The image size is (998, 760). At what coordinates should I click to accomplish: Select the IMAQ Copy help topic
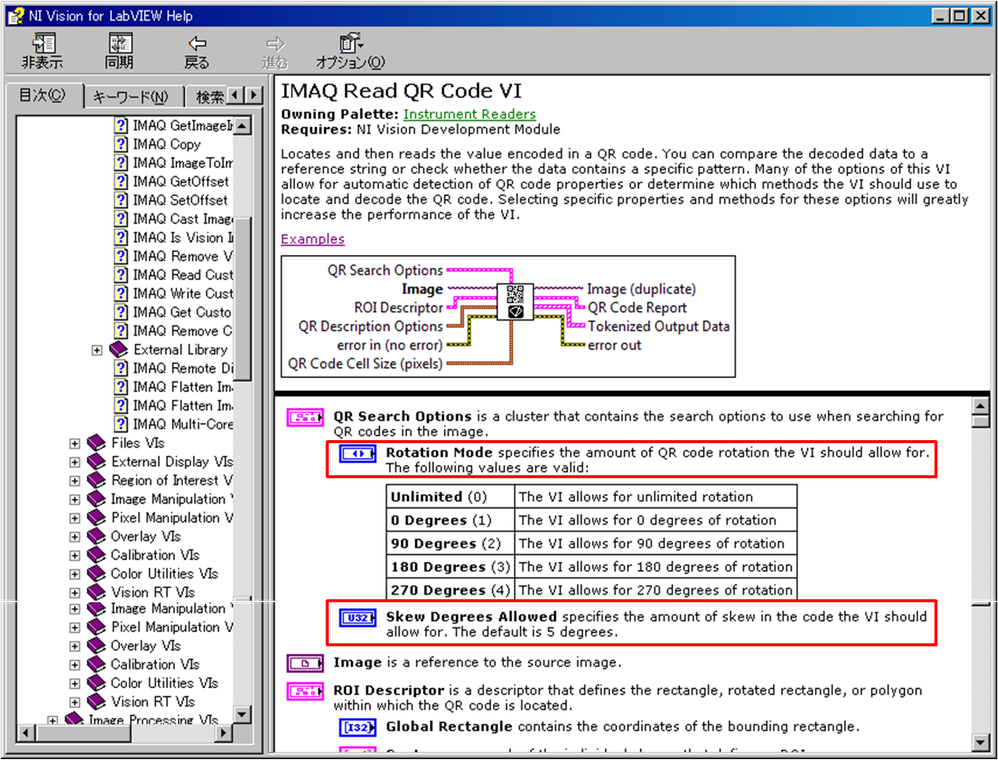pos(167,144)
